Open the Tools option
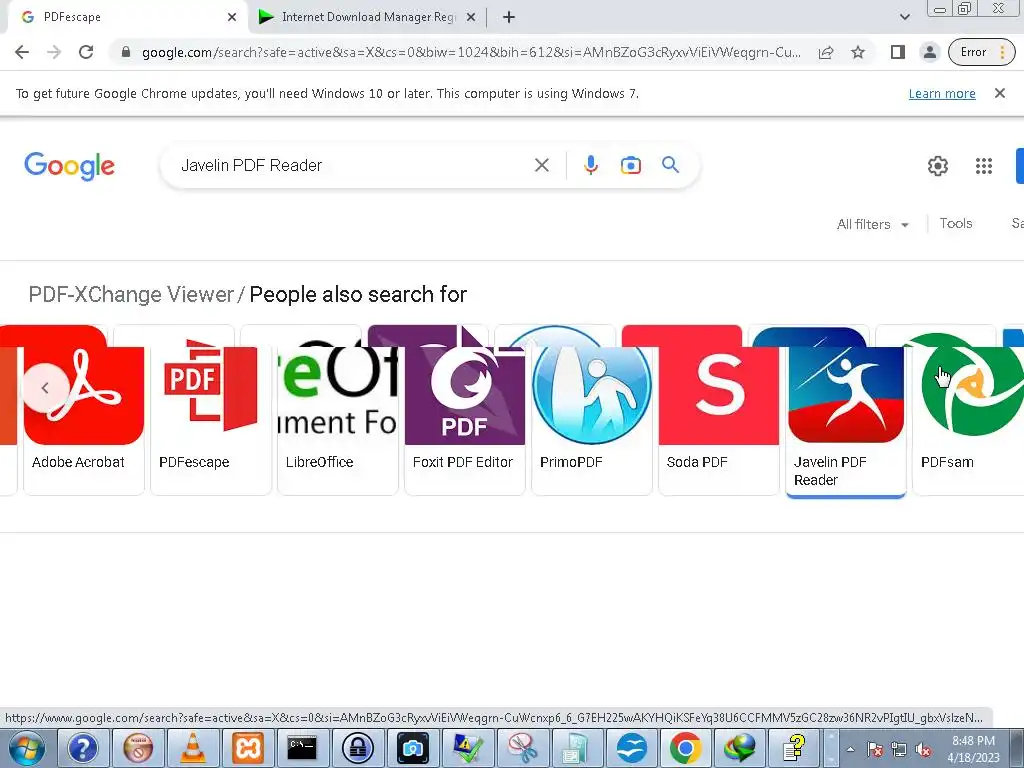Screen dimensions: 1024x768 point(955,223)
